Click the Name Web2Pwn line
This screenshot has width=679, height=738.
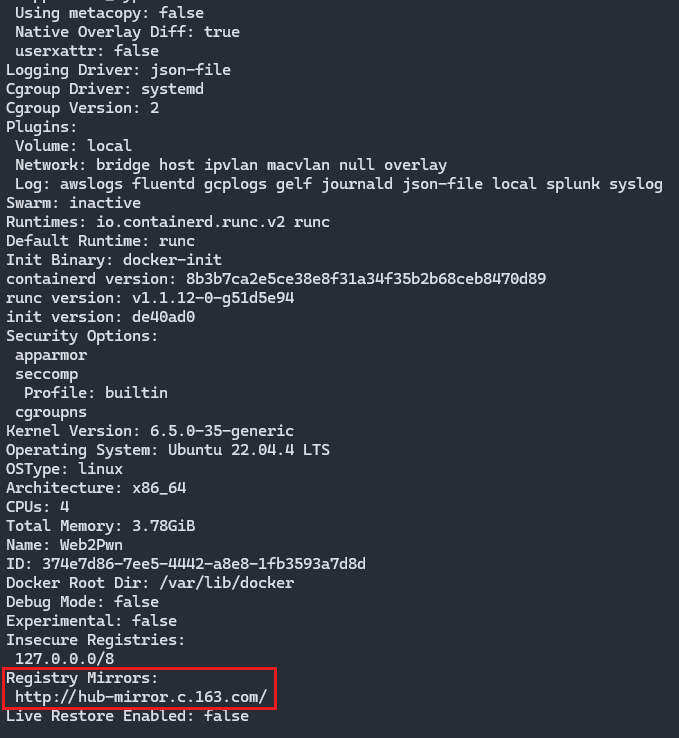pos(64,545)
